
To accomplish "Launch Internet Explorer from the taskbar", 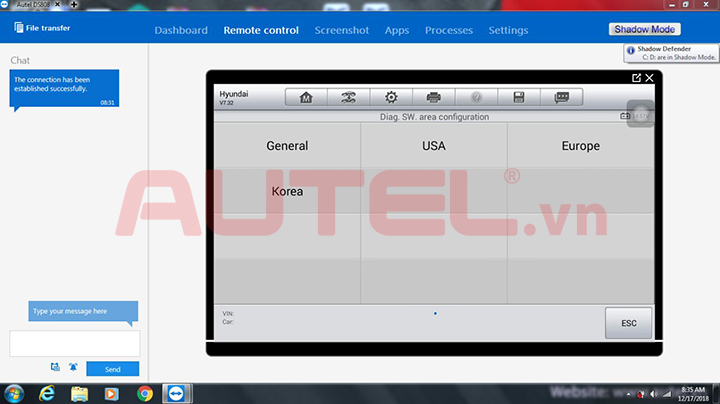I will (47, 394).
